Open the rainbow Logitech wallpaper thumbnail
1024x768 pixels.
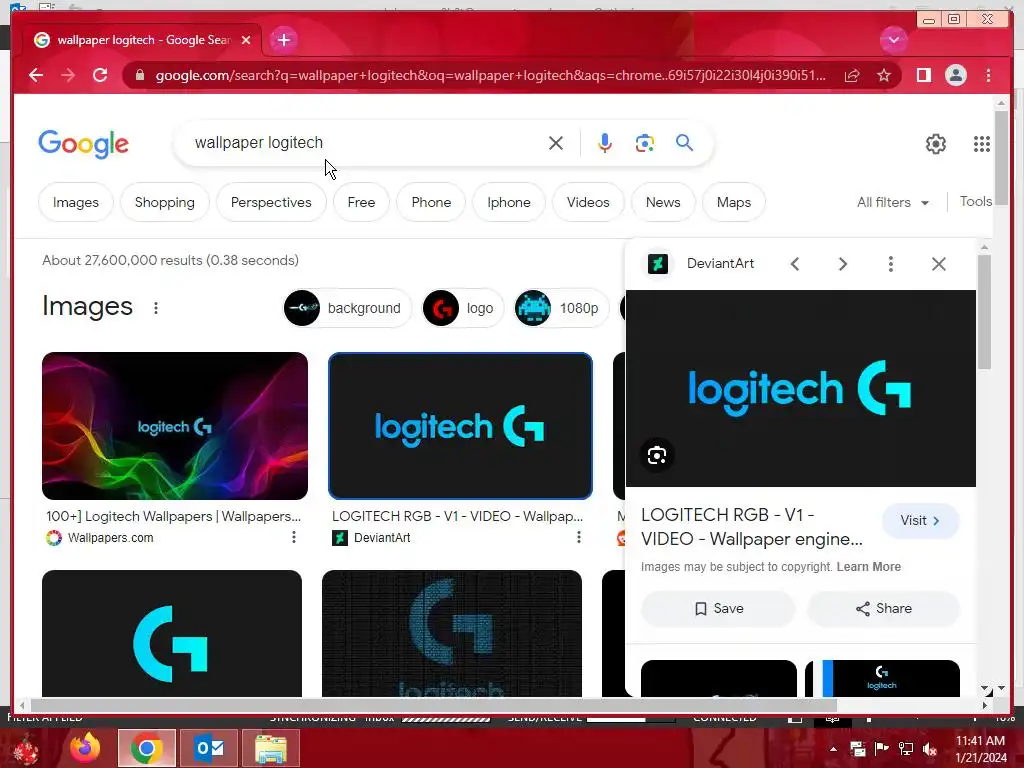[x=174, y=426]
